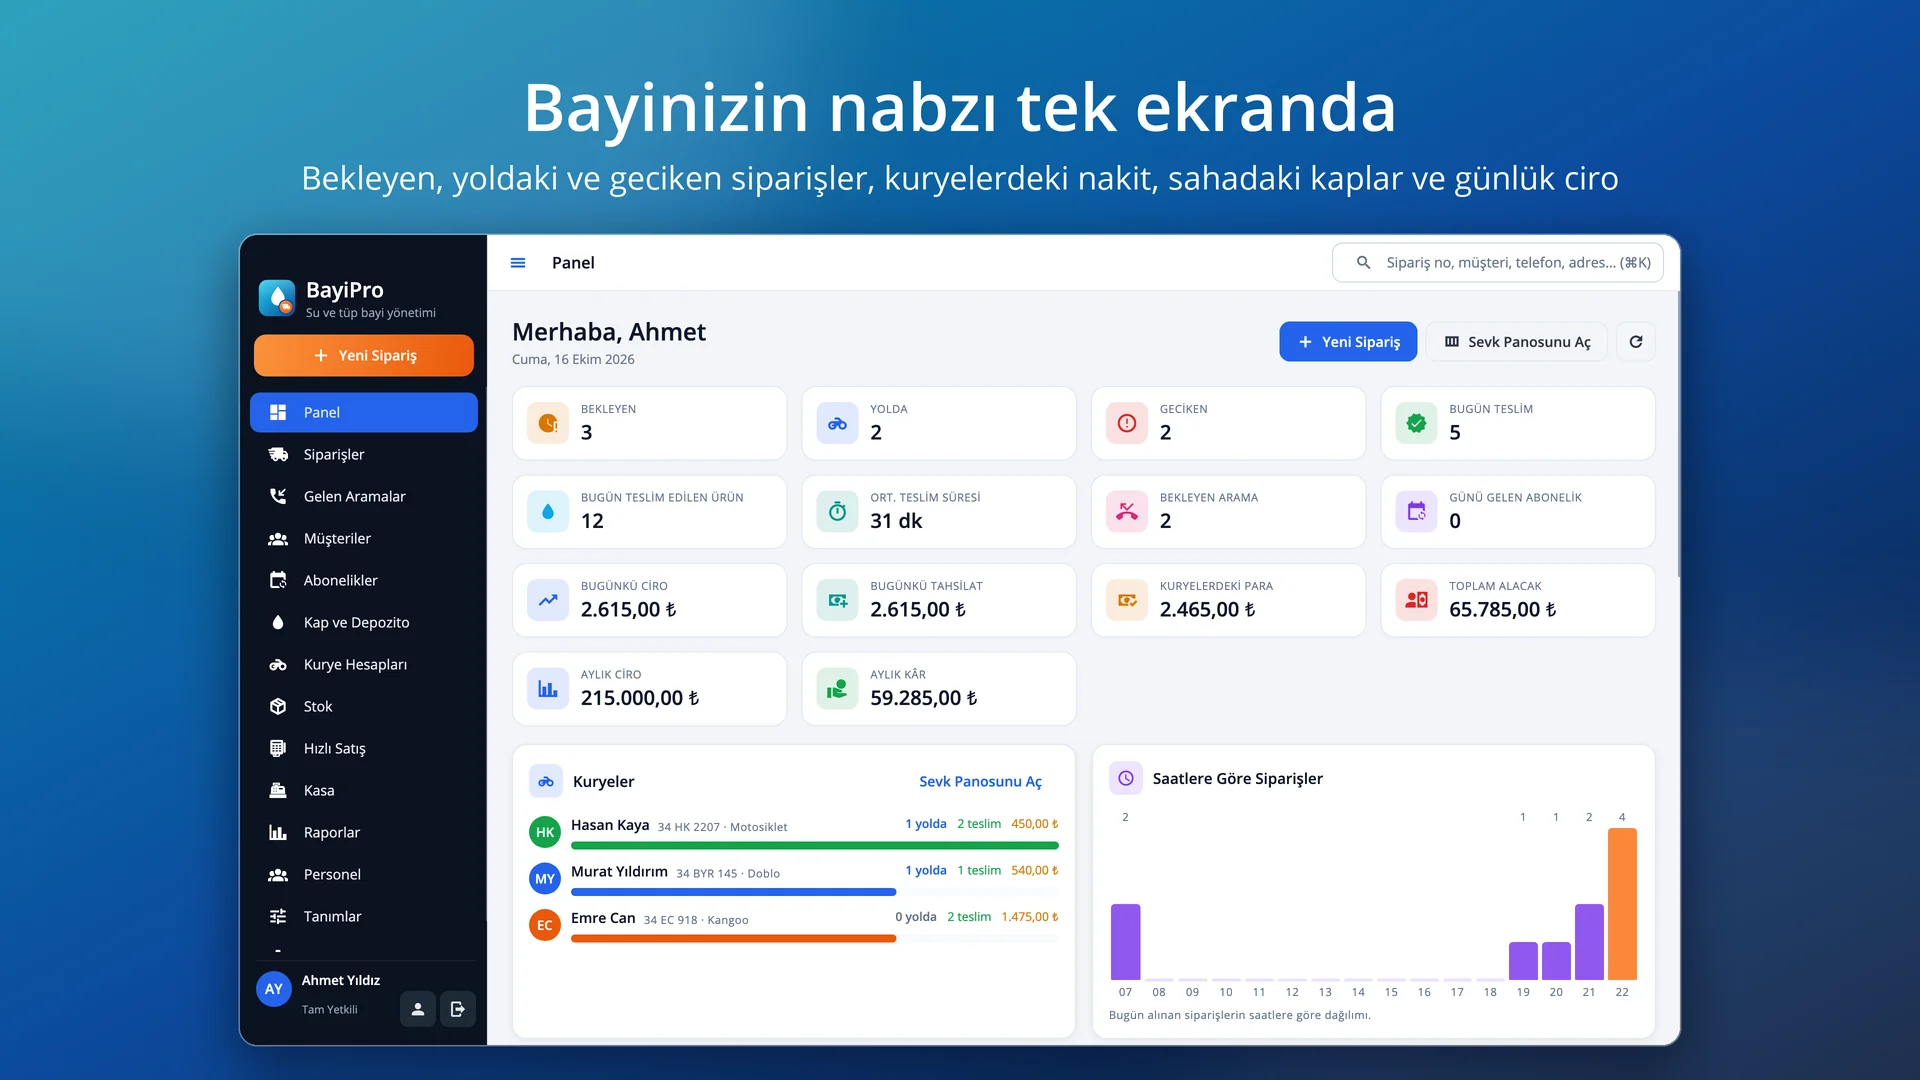Click the Bugün Teslim verified icon
Image resolution: width=1920 pixels, height=1080 pixels.
pyautogui.click(x=1416, y=424)
